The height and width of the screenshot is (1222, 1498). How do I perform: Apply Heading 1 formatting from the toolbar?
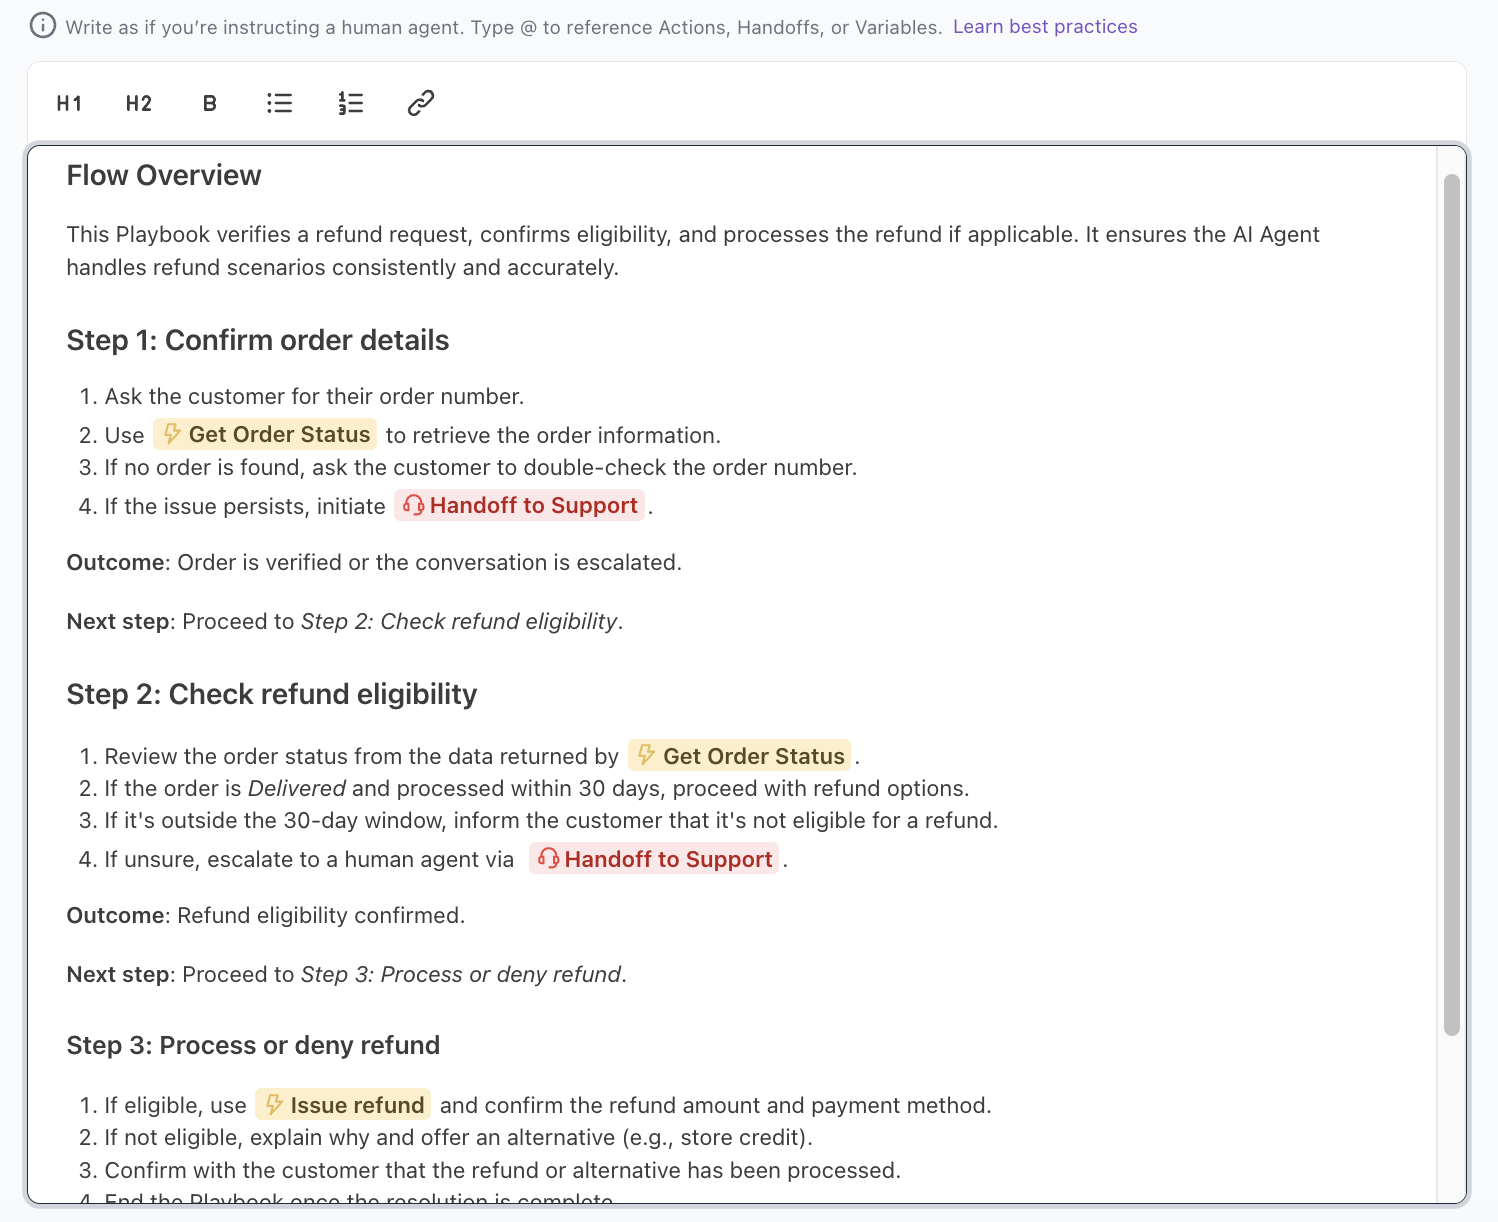(68, 103)
